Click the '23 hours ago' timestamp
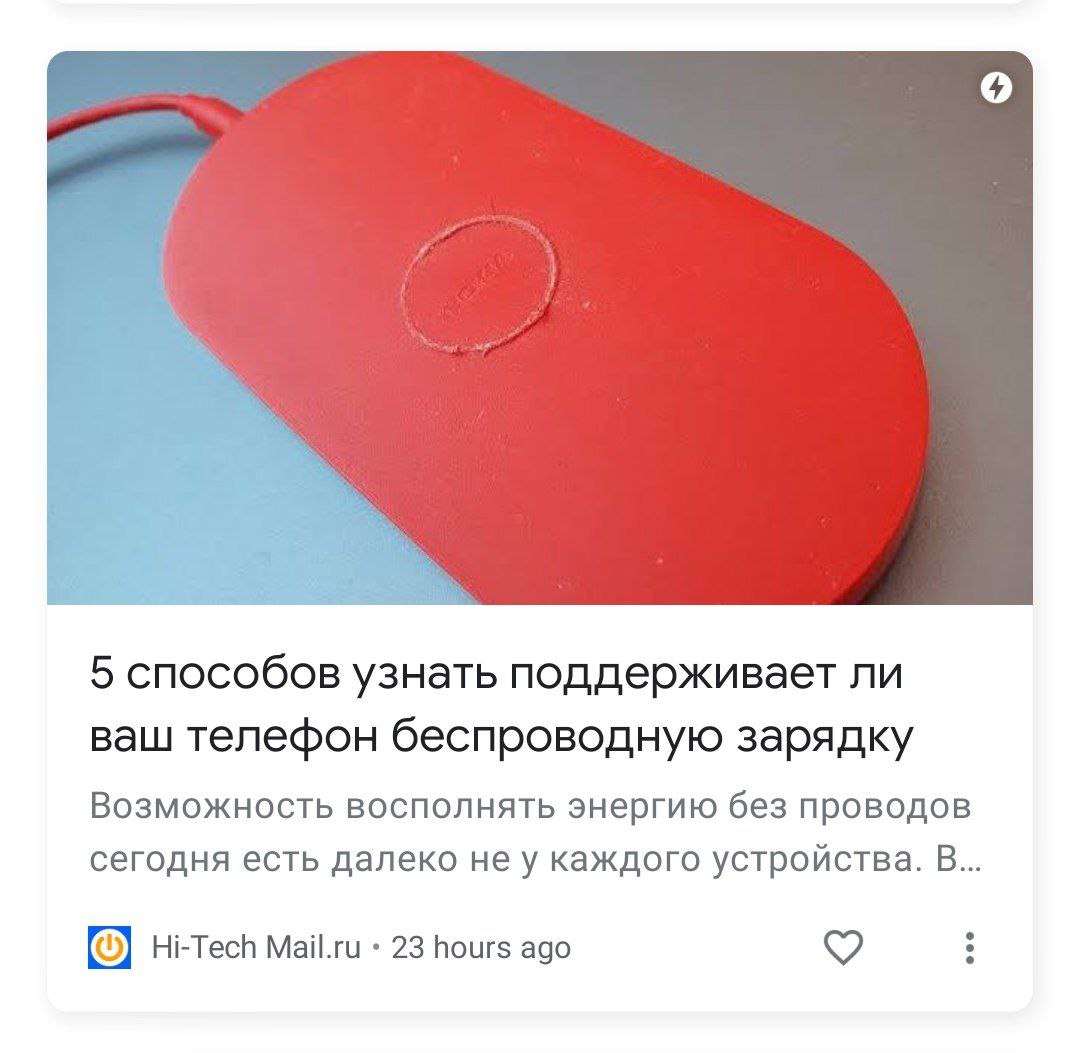 tap(481, 948)
